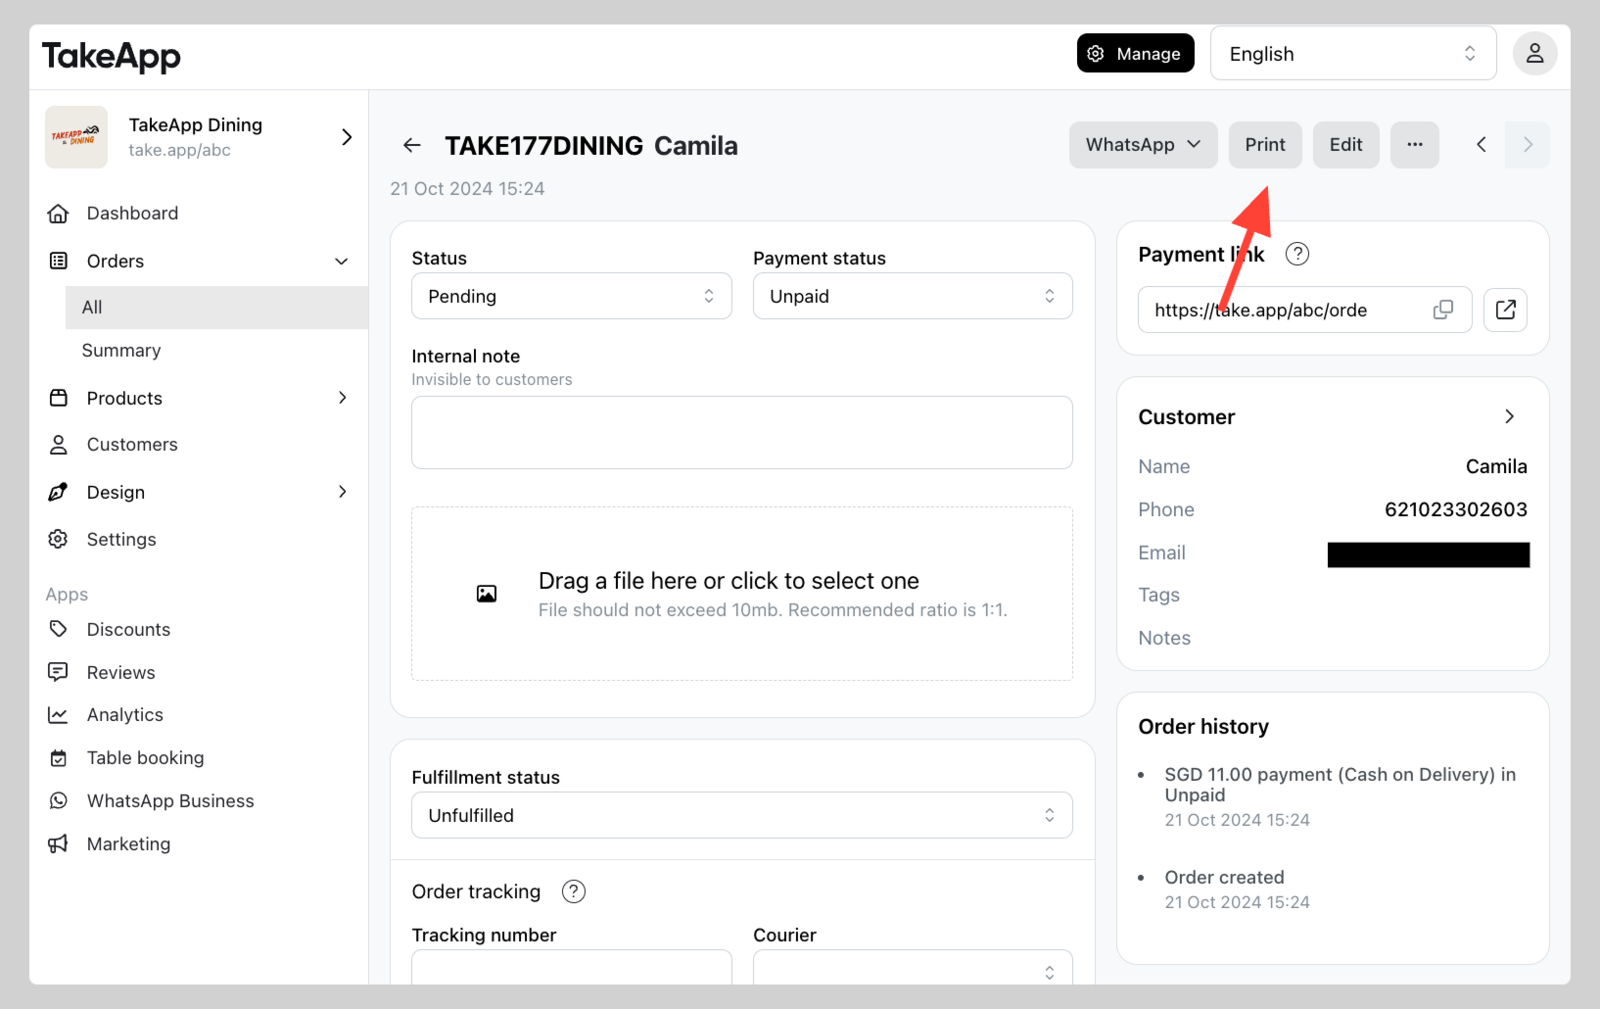Click into the Internal note text area
1600x1009 pixels.
coord(742,433)
